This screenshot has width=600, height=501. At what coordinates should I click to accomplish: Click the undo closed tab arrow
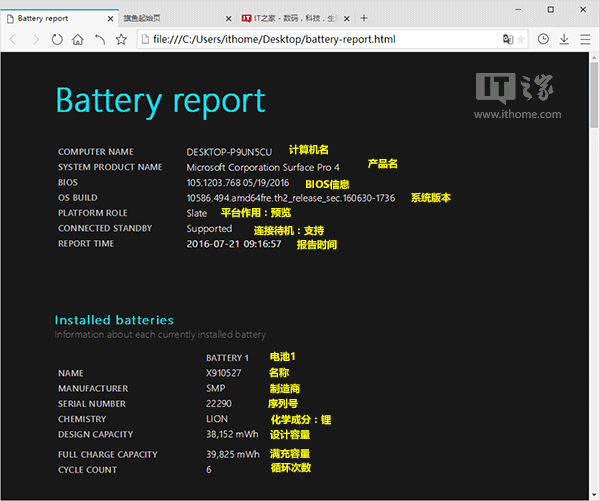[100, 39]
